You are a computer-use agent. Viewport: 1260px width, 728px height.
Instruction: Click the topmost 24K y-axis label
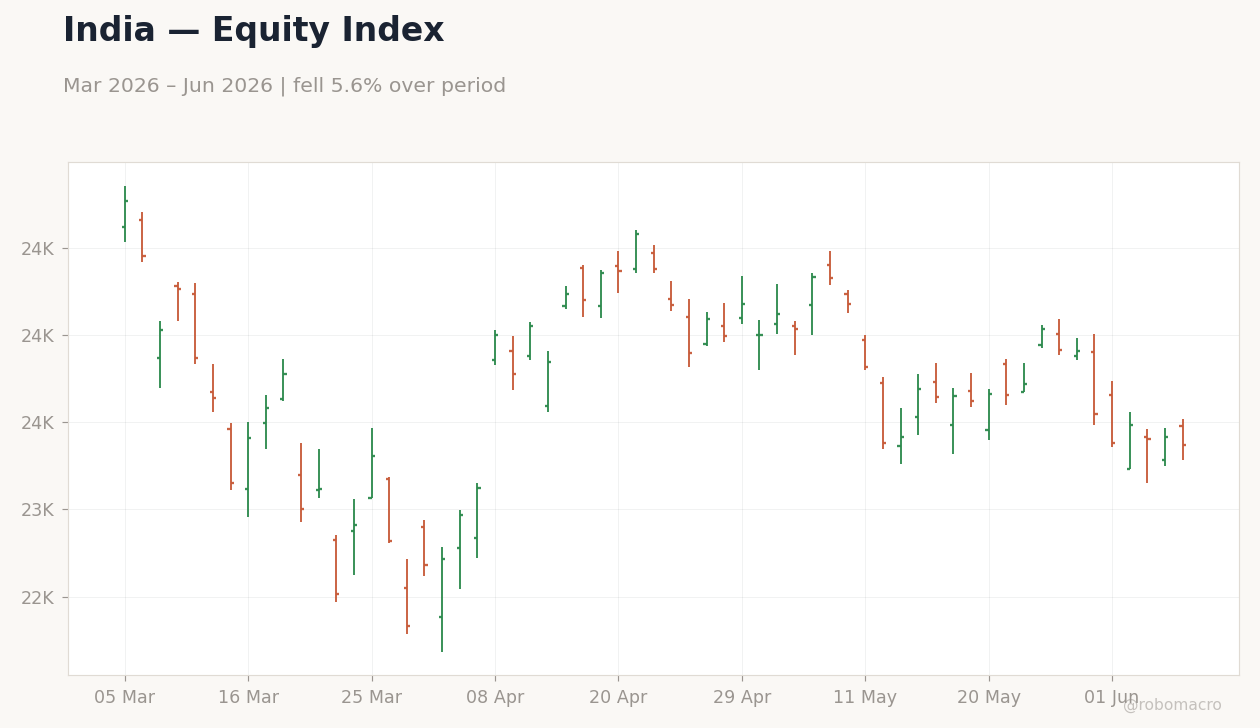point(37,248)
